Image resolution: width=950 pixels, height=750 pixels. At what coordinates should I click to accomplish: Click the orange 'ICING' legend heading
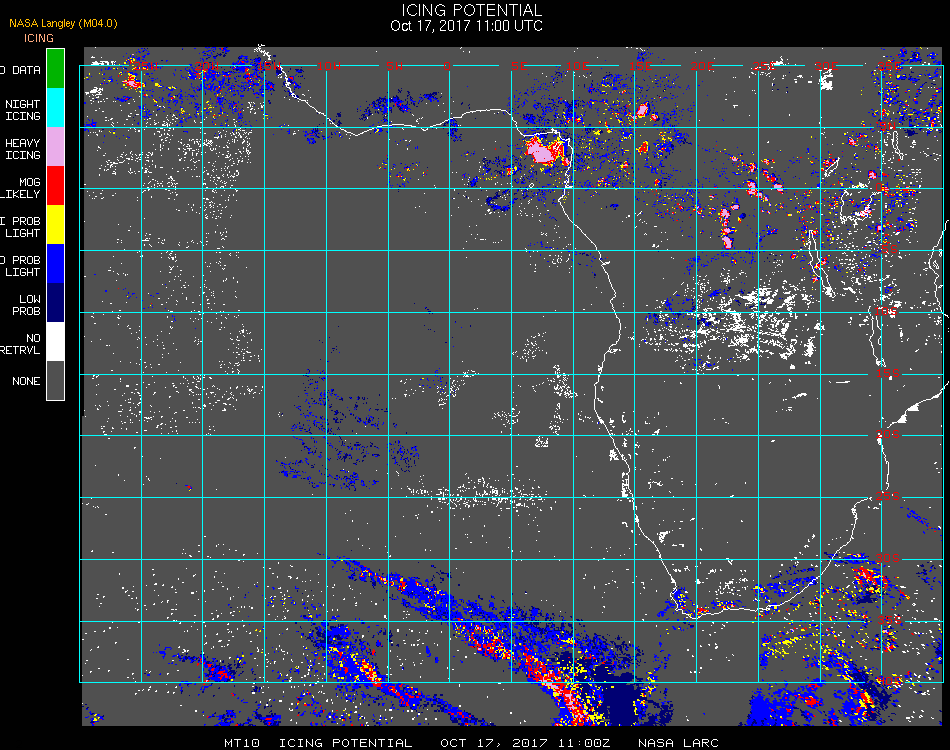pos(39,38)
